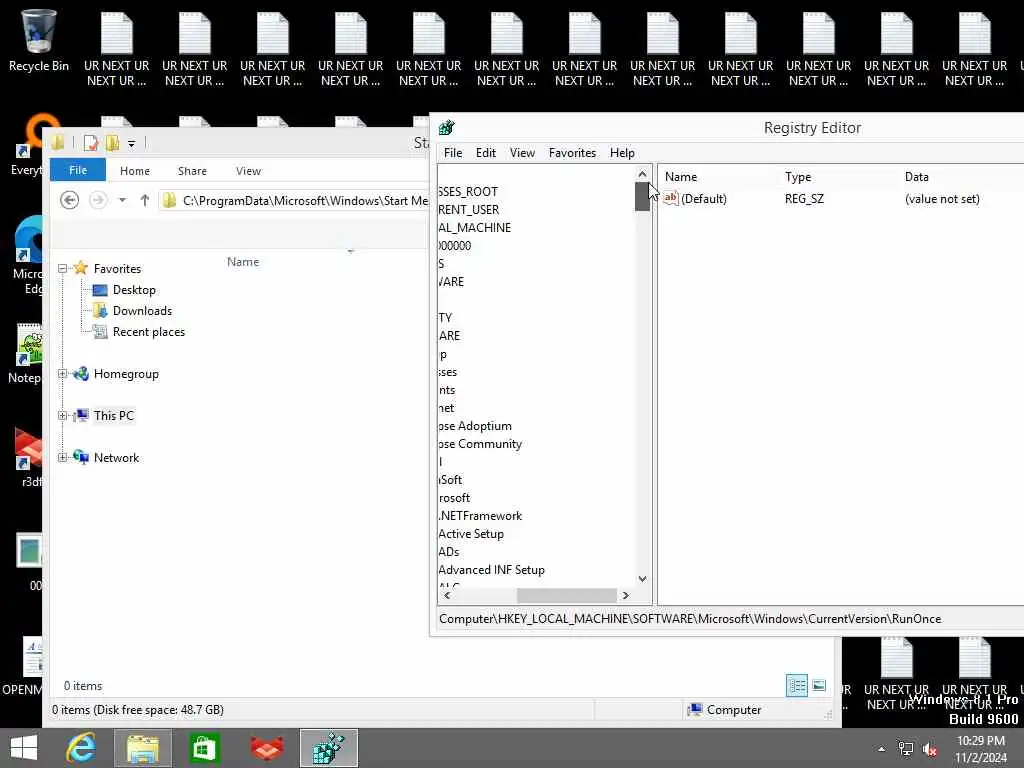Click the network tray icon
The width and height of the screenshot is (1024, 768).
[x=906, y=749]
